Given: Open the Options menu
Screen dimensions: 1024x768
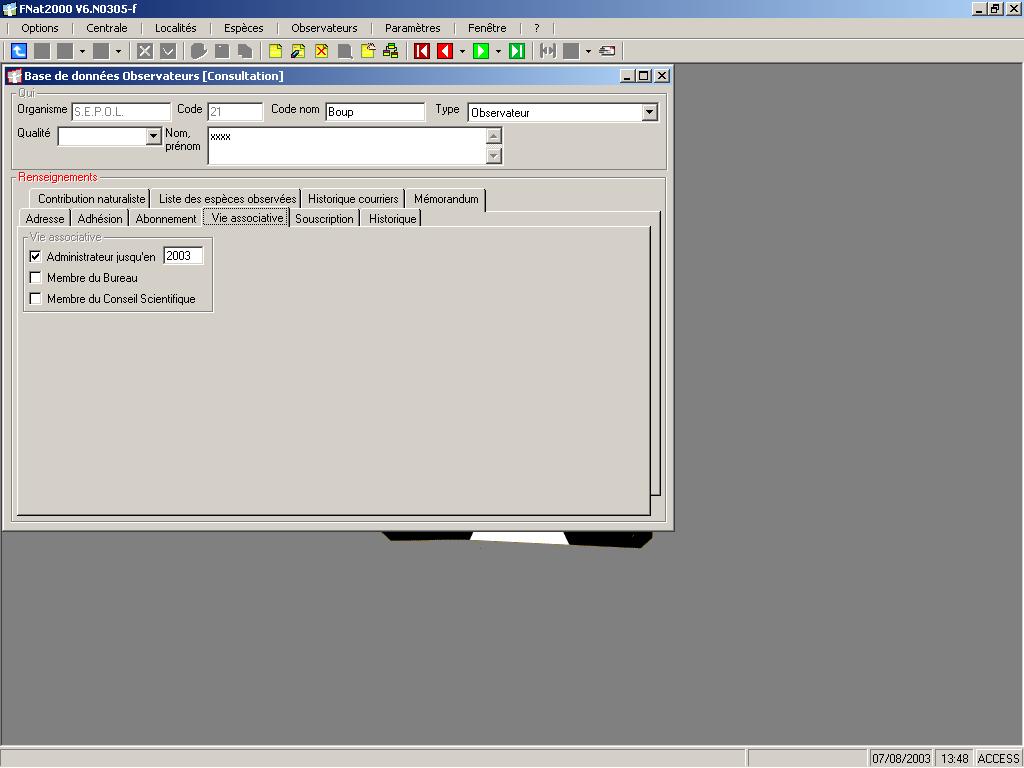Looking at the screenshot, I should pyautogui.click(x=40, y=28).
